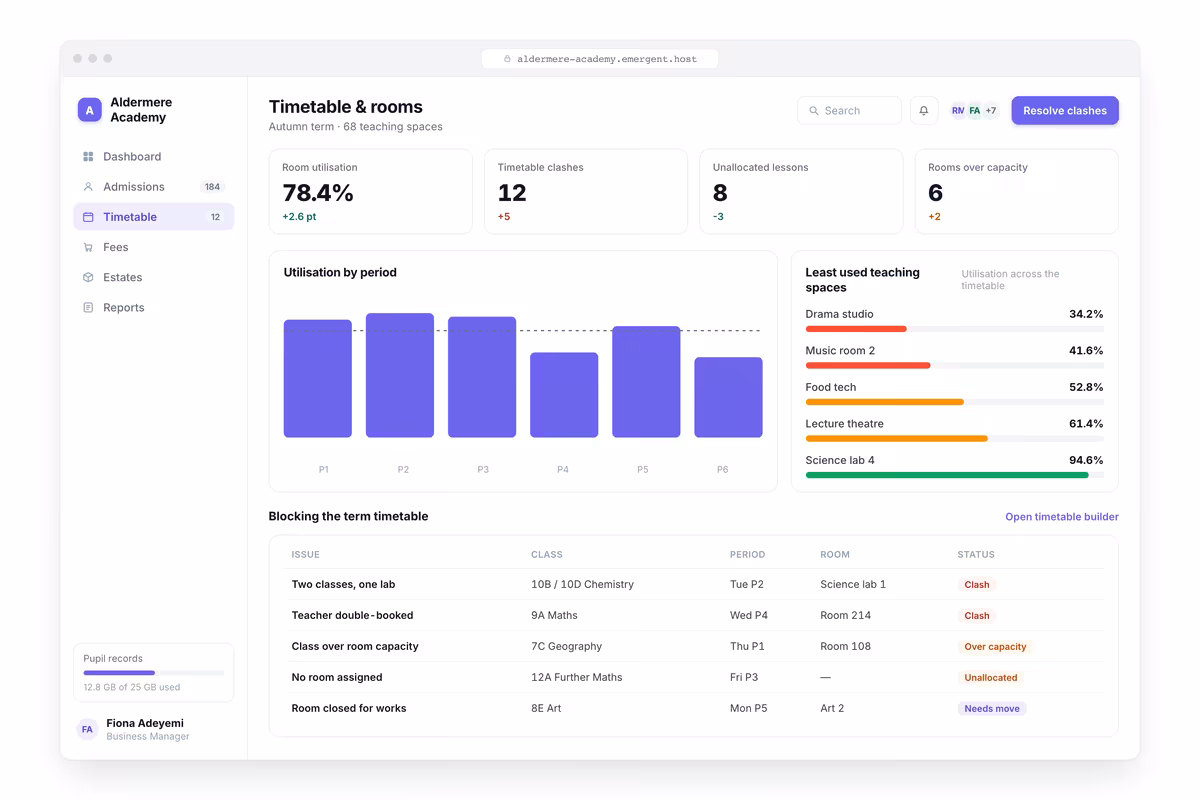The height and width of the screenshot is (800, 1200).
Task: Click the Room utilisation 78.4% card
Action: pyautogui.click(x=371, y=192)
